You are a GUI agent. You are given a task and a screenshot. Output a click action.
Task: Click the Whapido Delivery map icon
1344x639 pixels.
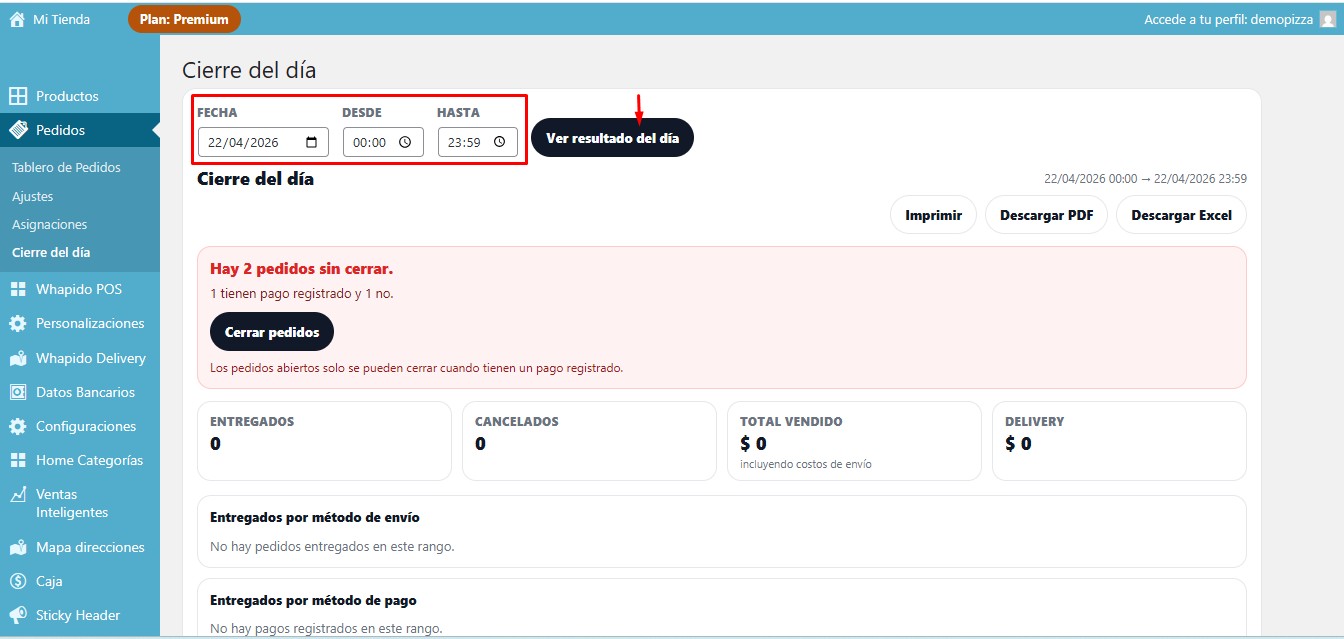click(x=18, y=358)
